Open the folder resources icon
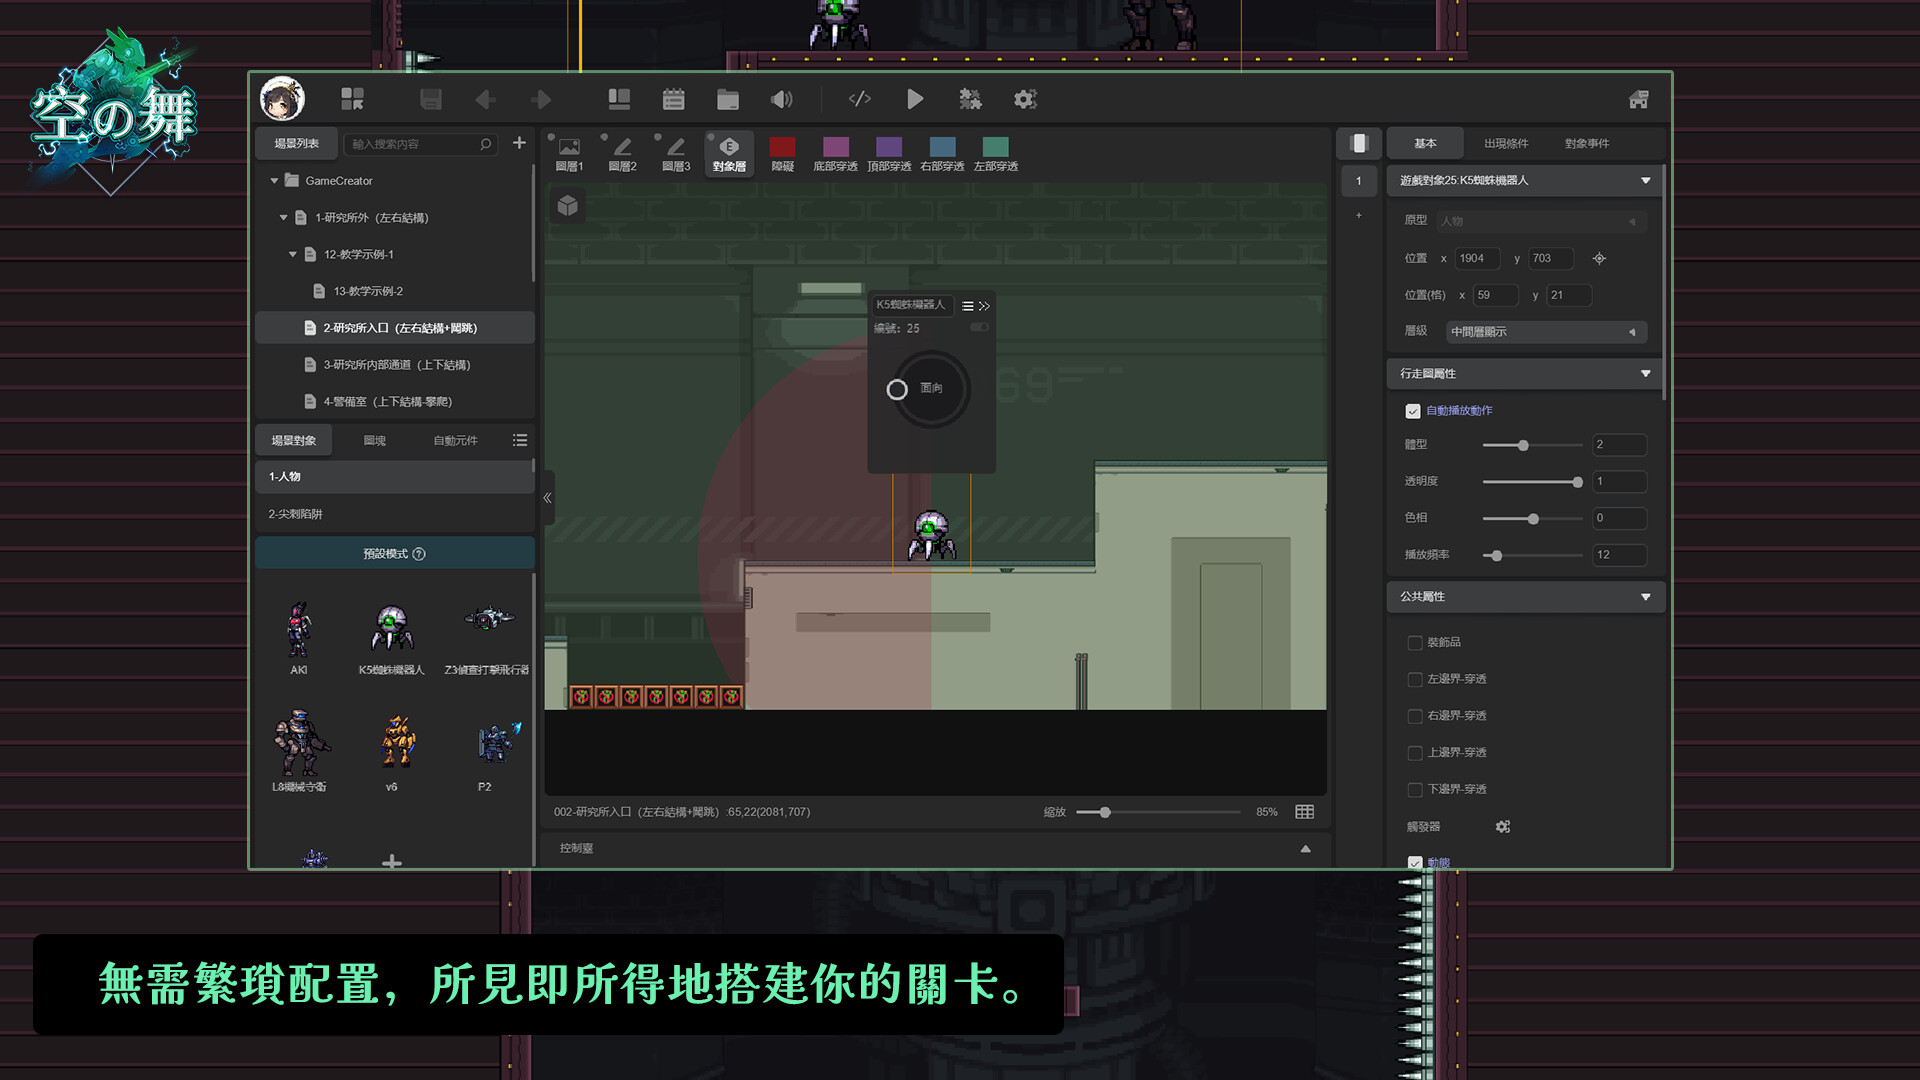 click(727, 99)
